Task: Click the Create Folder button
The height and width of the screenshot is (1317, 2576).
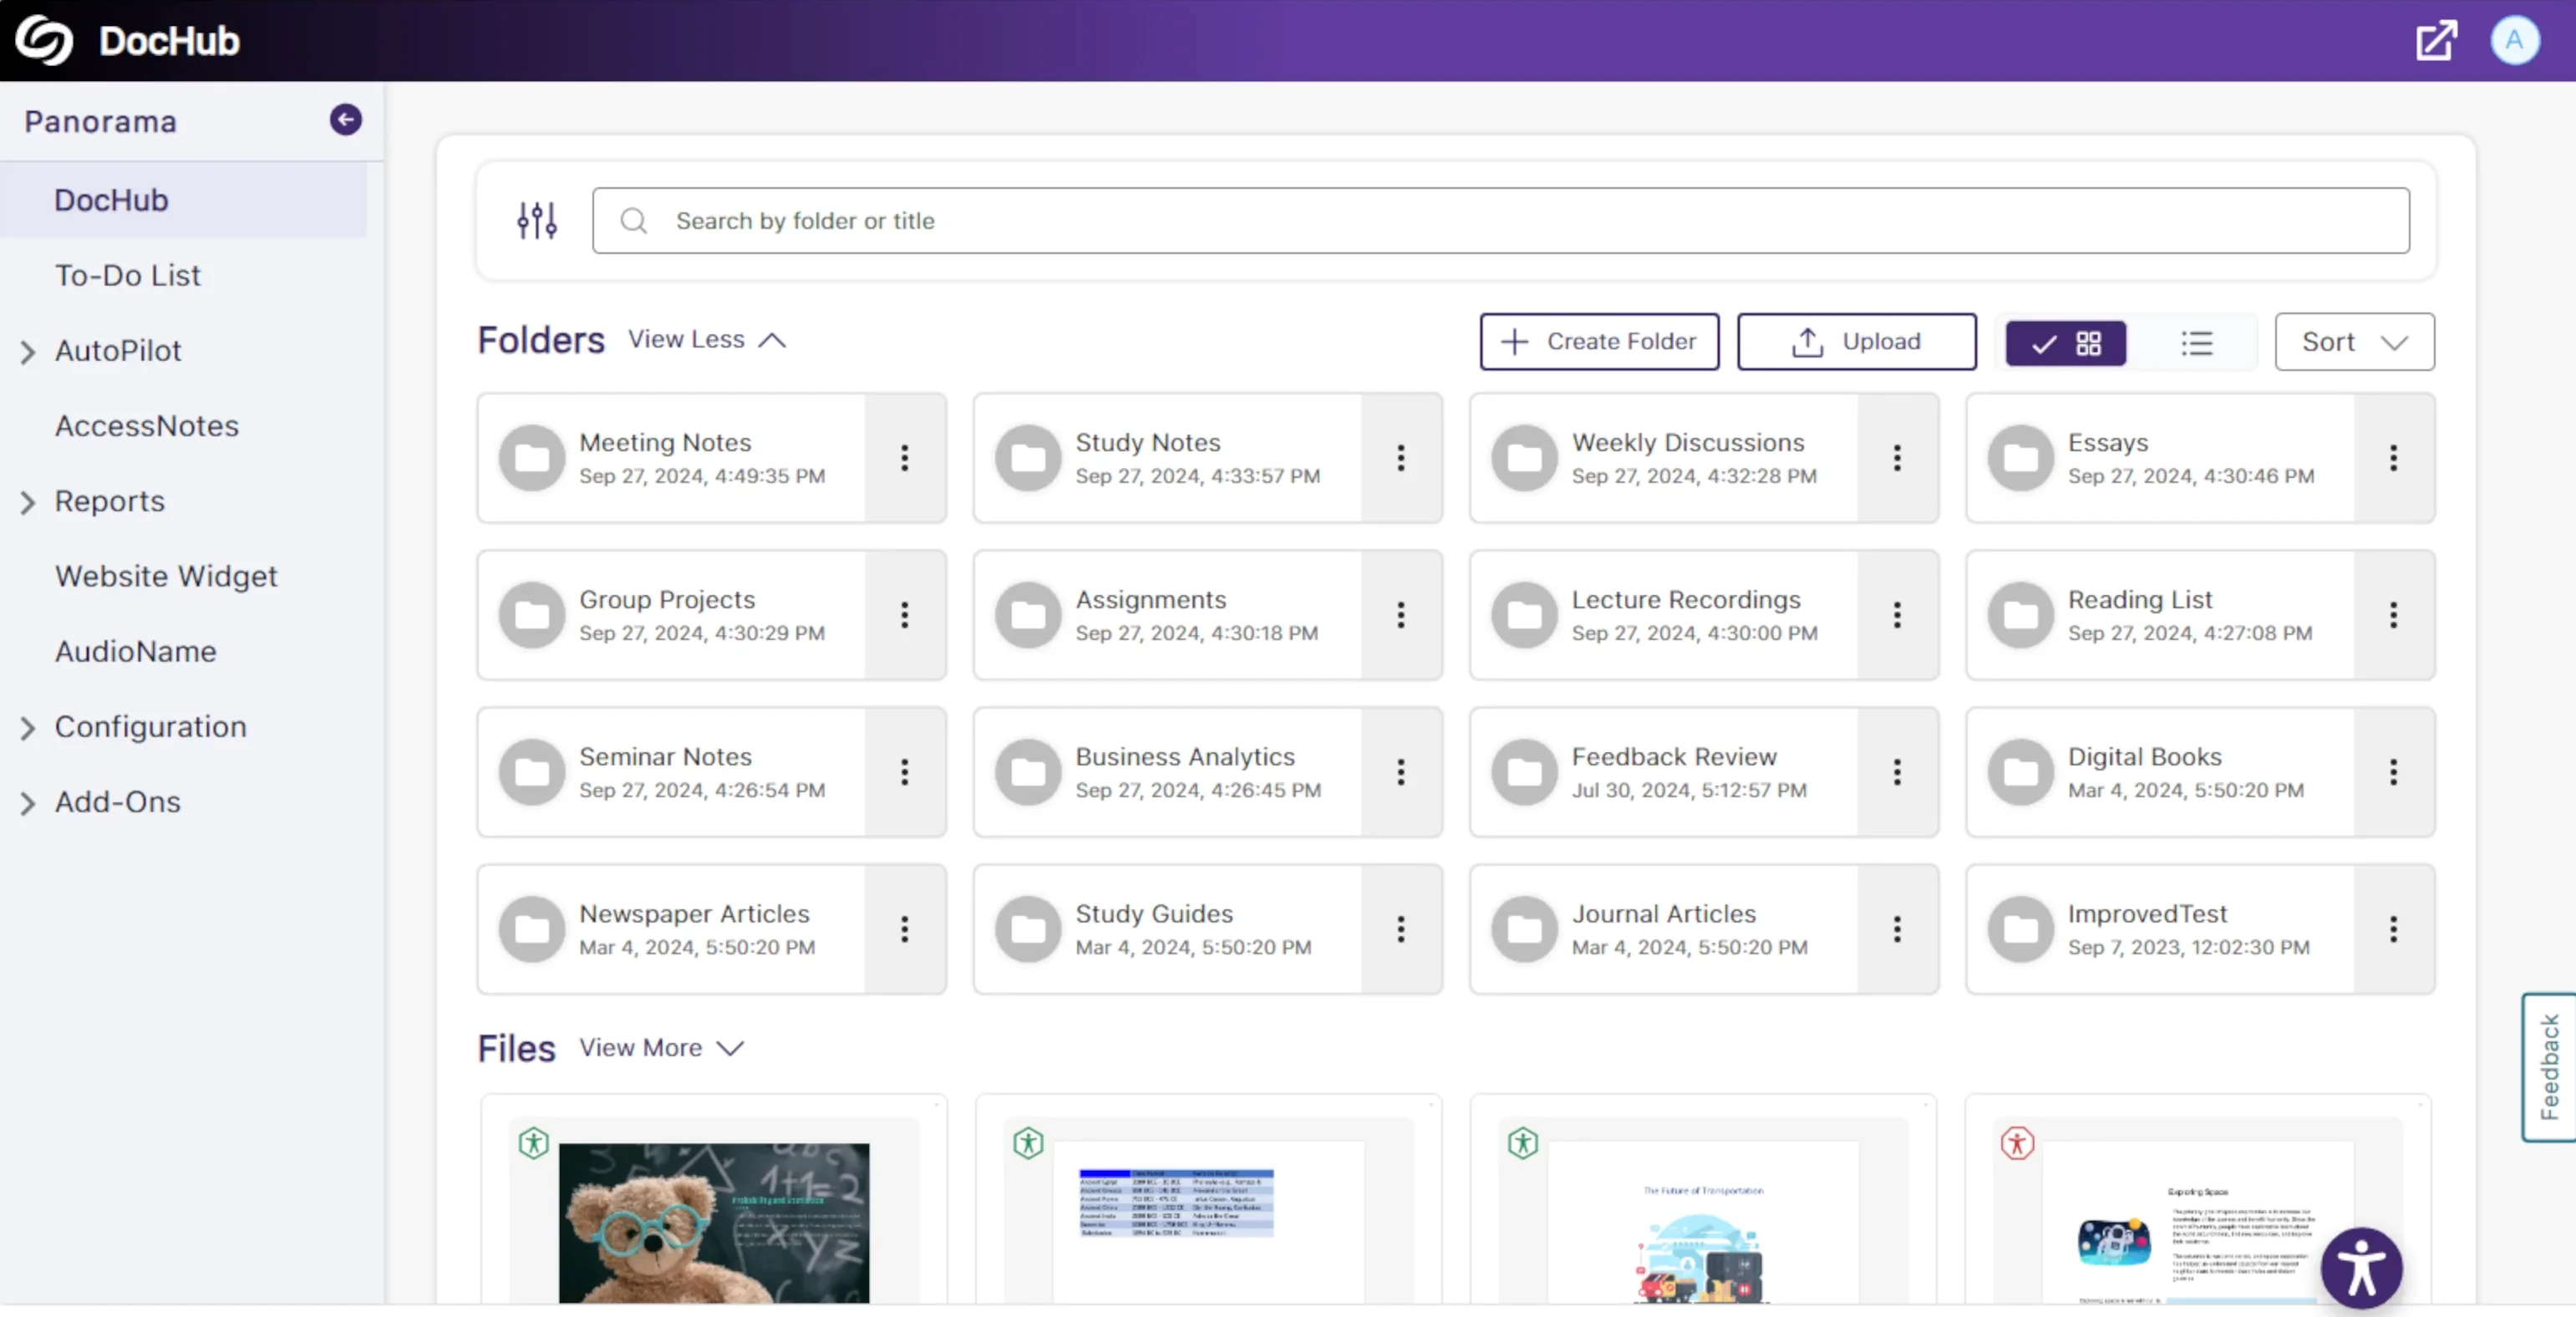Action: coord(1599,342)
